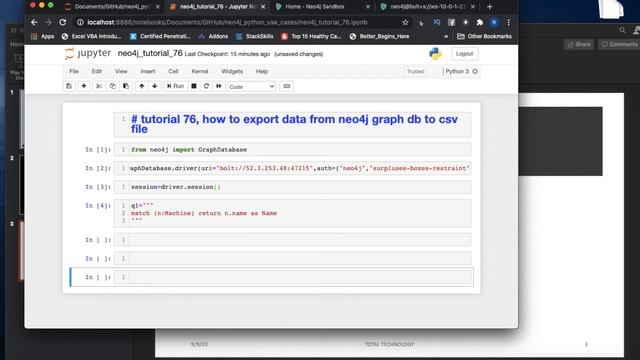
Task: Save notebook with the floppy disk icon
Action: click(x=69, y=86)
